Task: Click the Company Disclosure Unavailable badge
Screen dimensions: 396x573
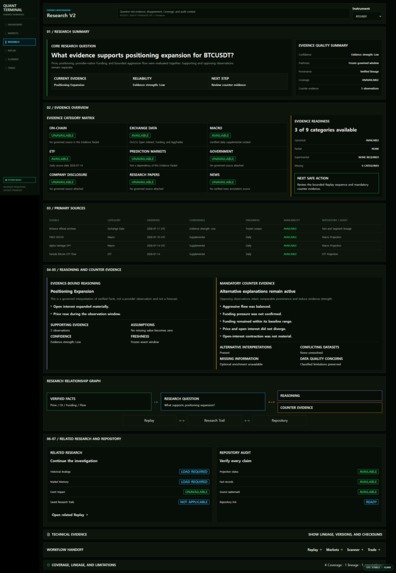Action: (62, 182)
